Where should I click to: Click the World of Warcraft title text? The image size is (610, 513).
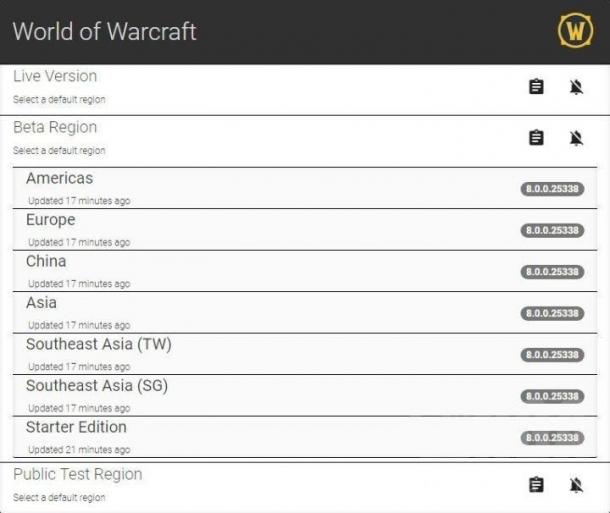tap(105, 31)
